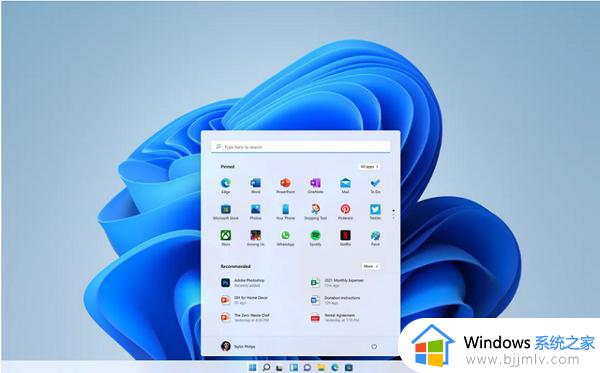Open the Widgets taskbar icon
The width and height of the screenshot is (600, 373).
[293, 368]
